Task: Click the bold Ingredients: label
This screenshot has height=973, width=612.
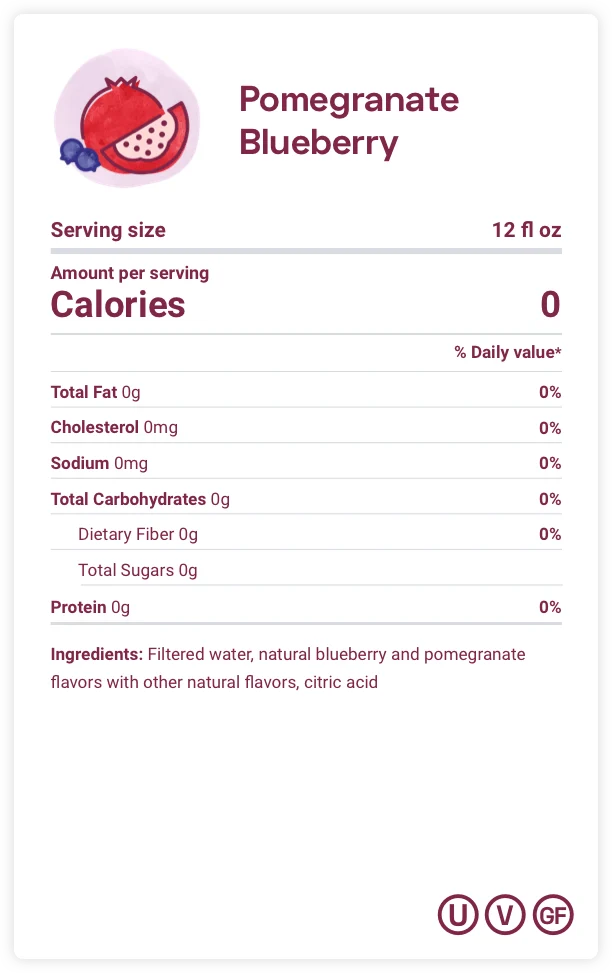Action: click(97, 655)
